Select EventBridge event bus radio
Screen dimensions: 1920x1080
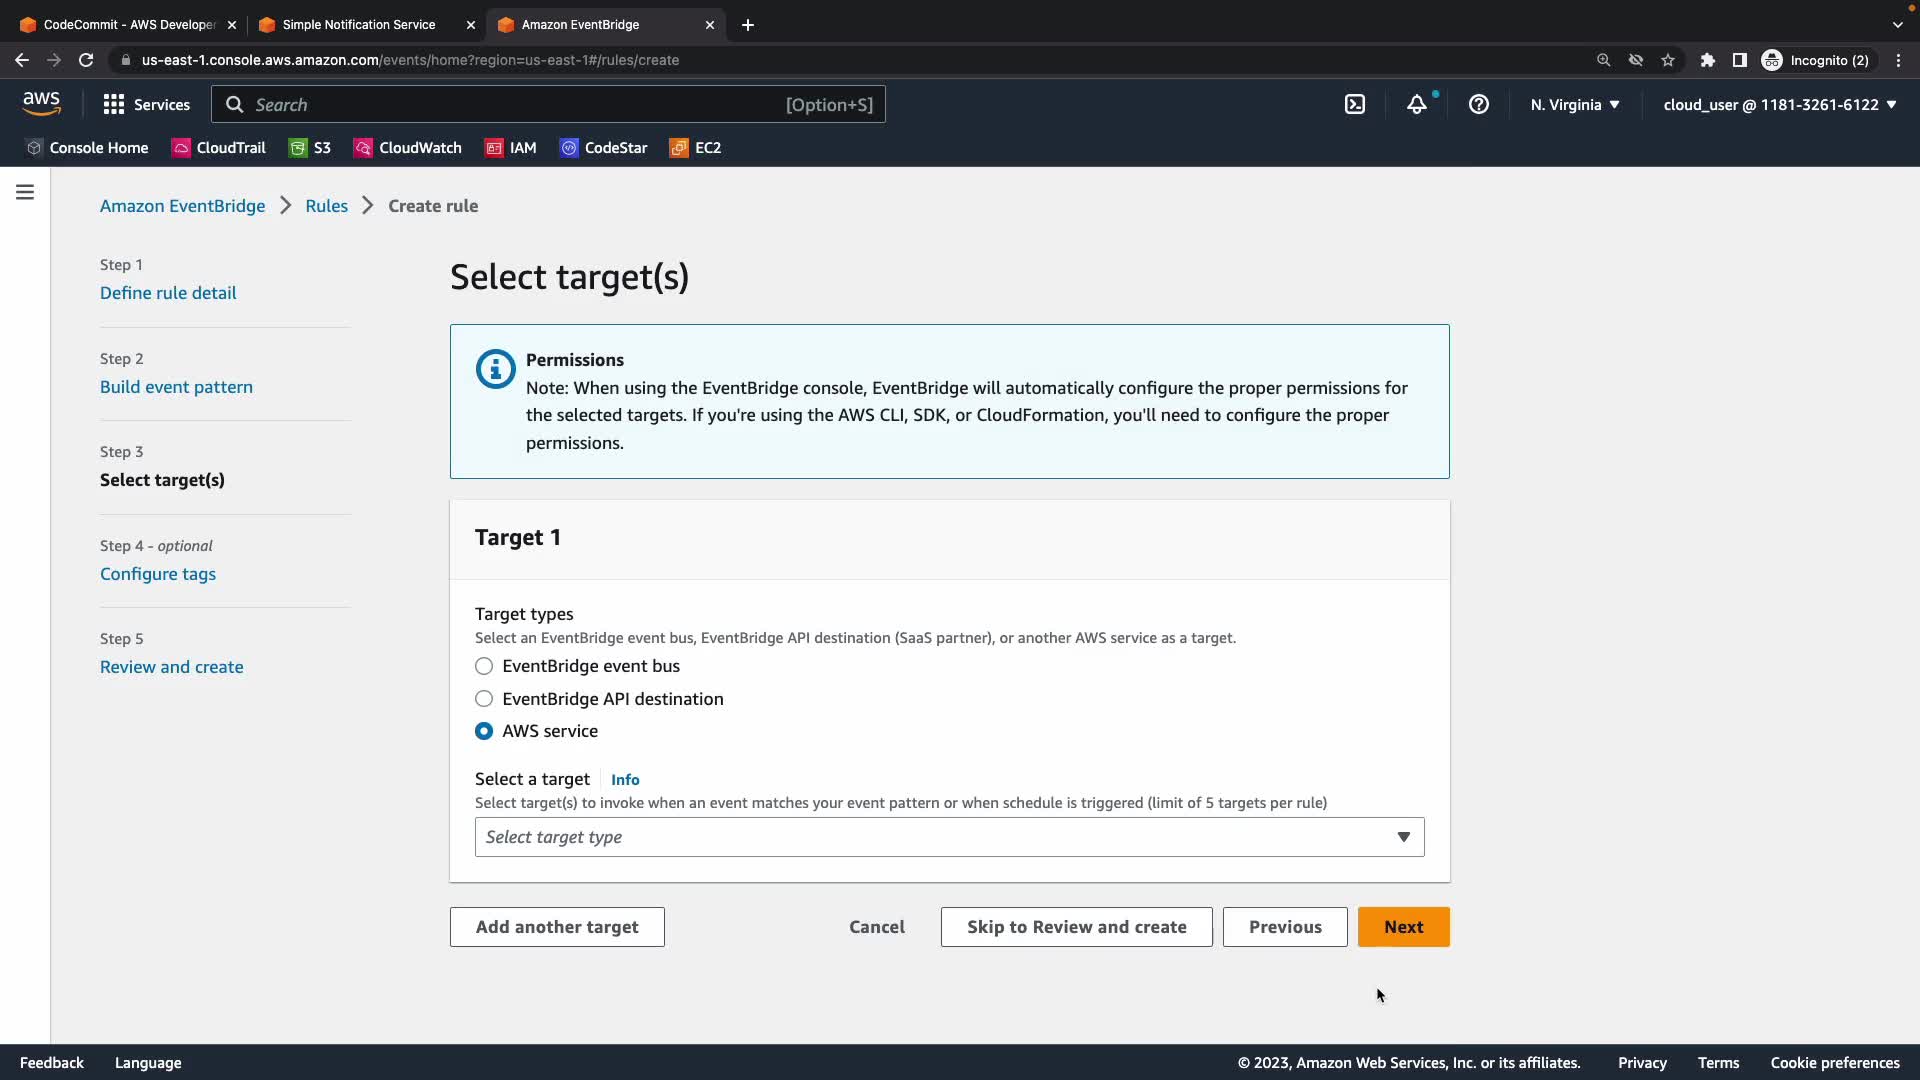tap(484, 666)
